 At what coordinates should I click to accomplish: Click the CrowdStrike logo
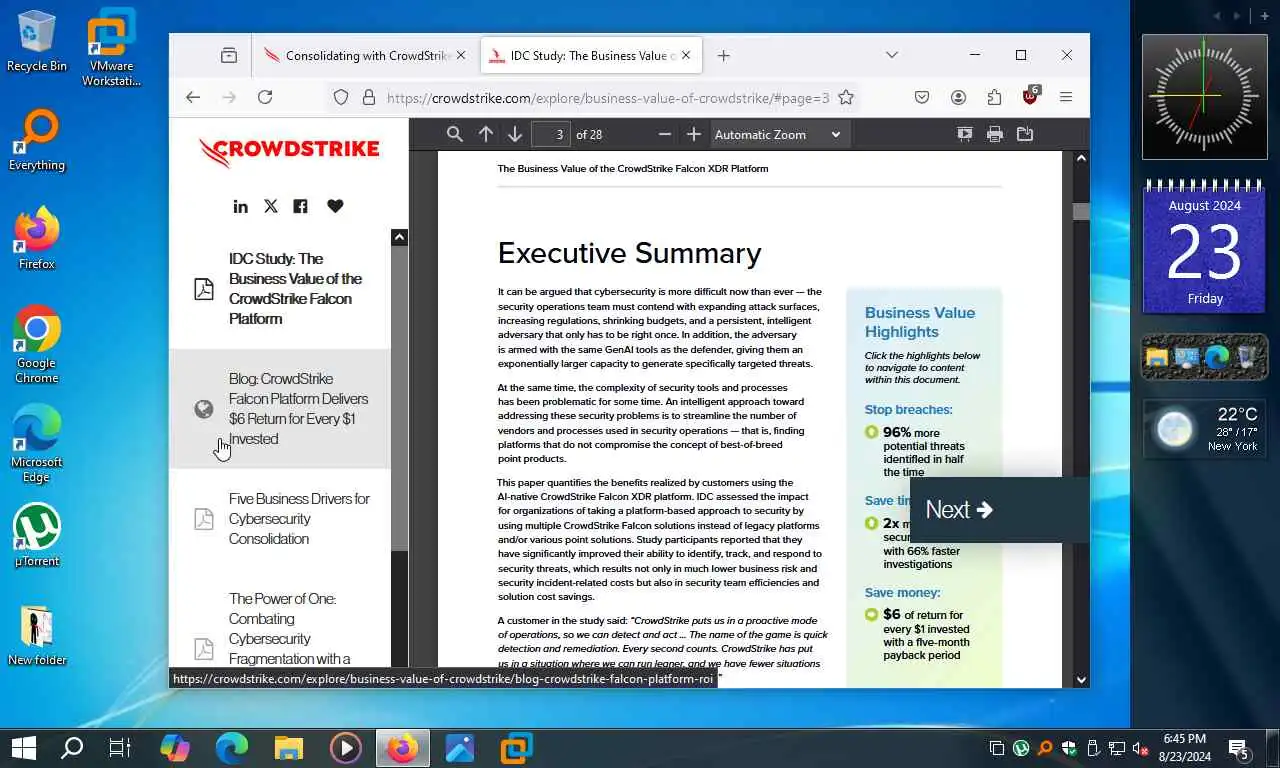tap(289, 151)
